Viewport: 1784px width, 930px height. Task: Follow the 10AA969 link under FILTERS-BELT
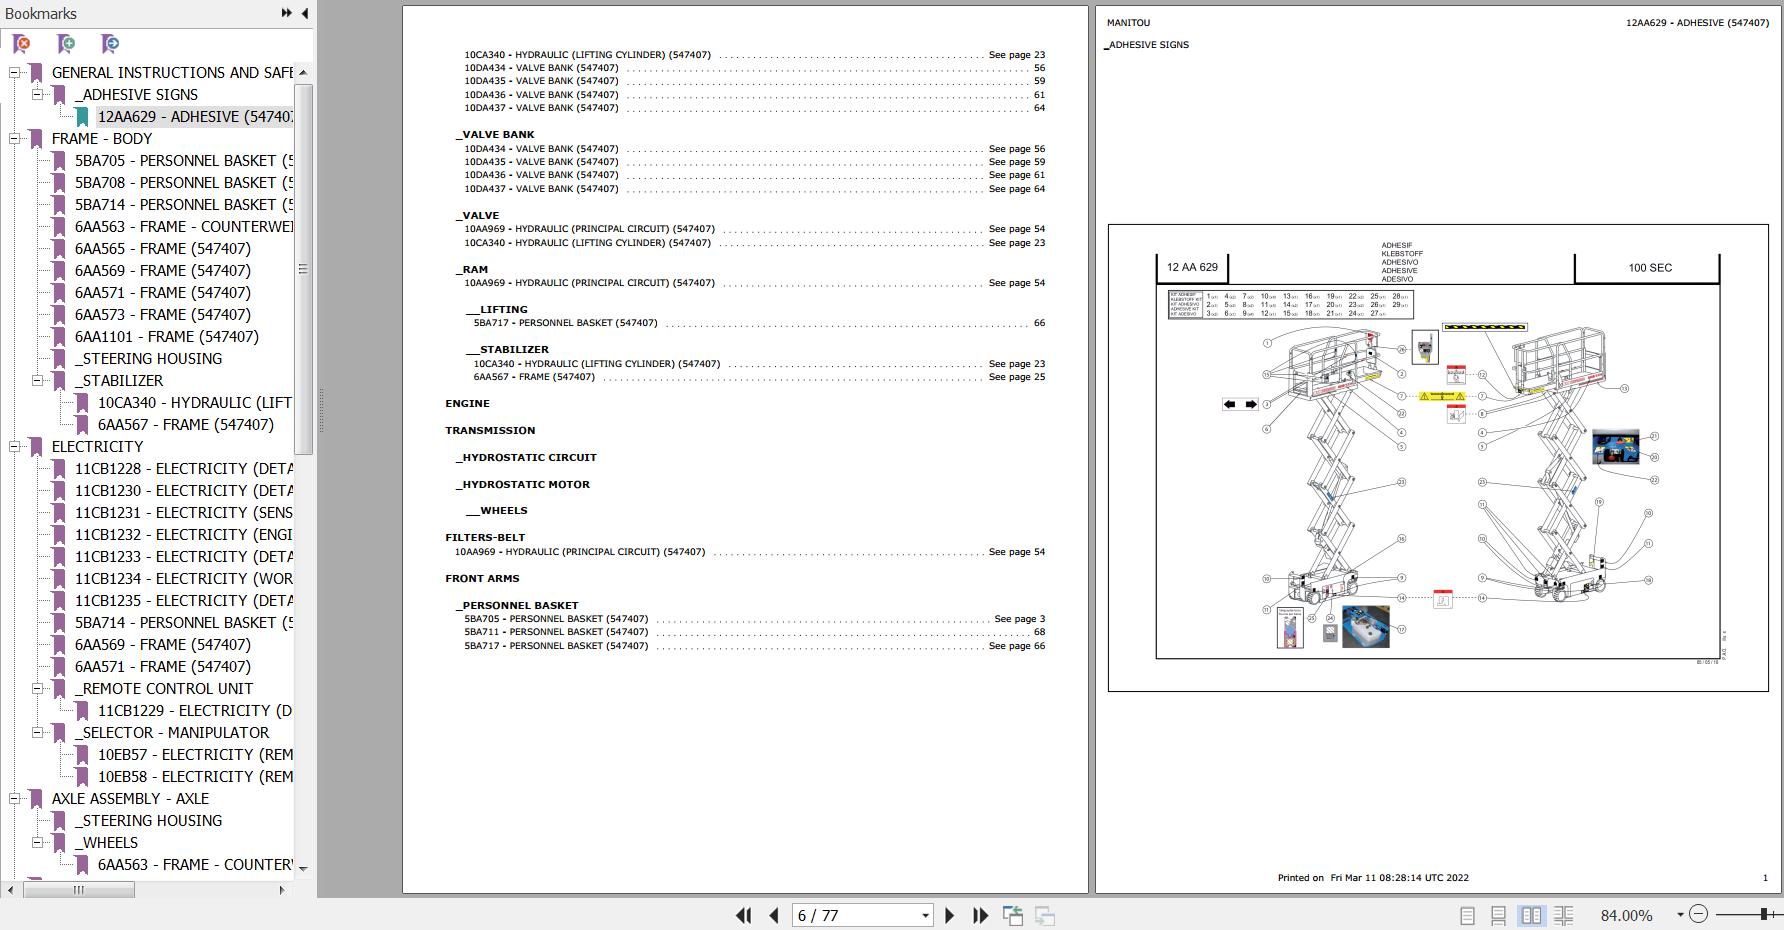[580, 552]
